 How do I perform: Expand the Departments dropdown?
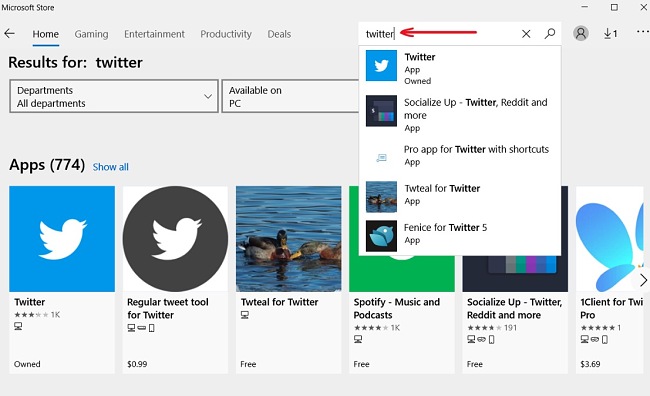coord(114,97)
